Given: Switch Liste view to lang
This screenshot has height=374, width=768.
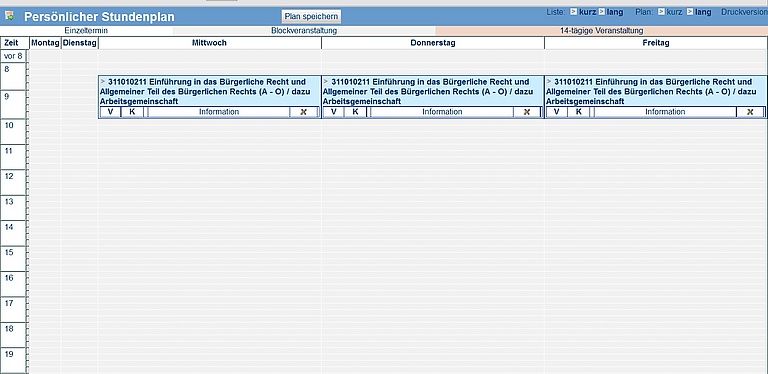Looking at the screenshot, I should point(615,12).
